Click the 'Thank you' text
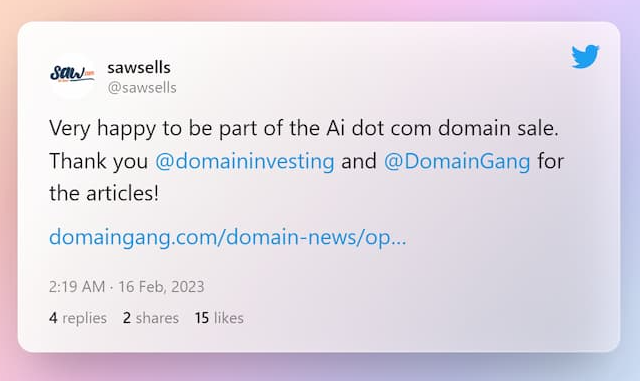This screenshot has height=381, width=640. click(98, 161)
